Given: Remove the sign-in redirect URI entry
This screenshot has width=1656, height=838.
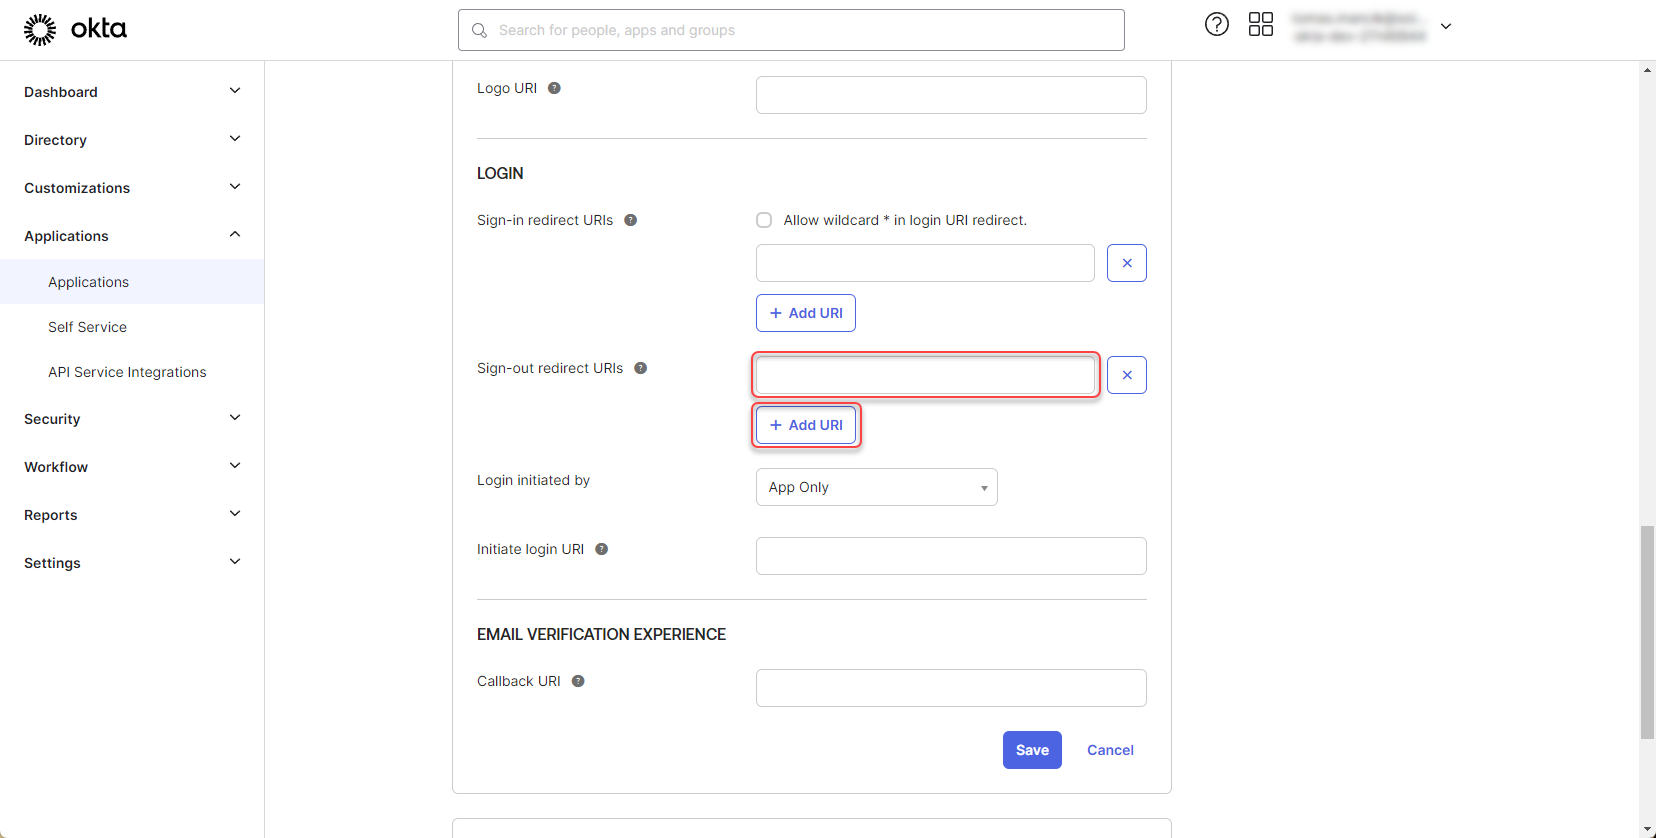Looking at the screenshot, I should (x=1126, y=263).
